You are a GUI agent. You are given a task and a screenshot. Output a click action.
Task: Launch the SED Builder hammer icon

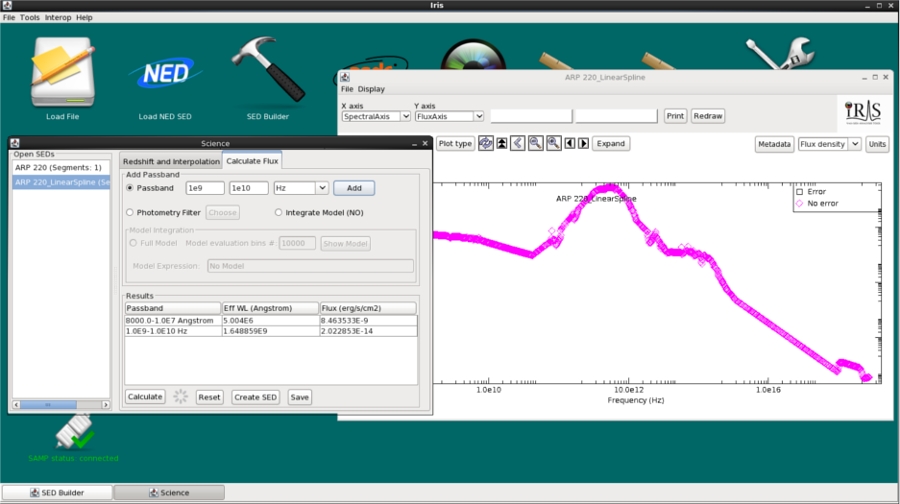click(267, 69)
